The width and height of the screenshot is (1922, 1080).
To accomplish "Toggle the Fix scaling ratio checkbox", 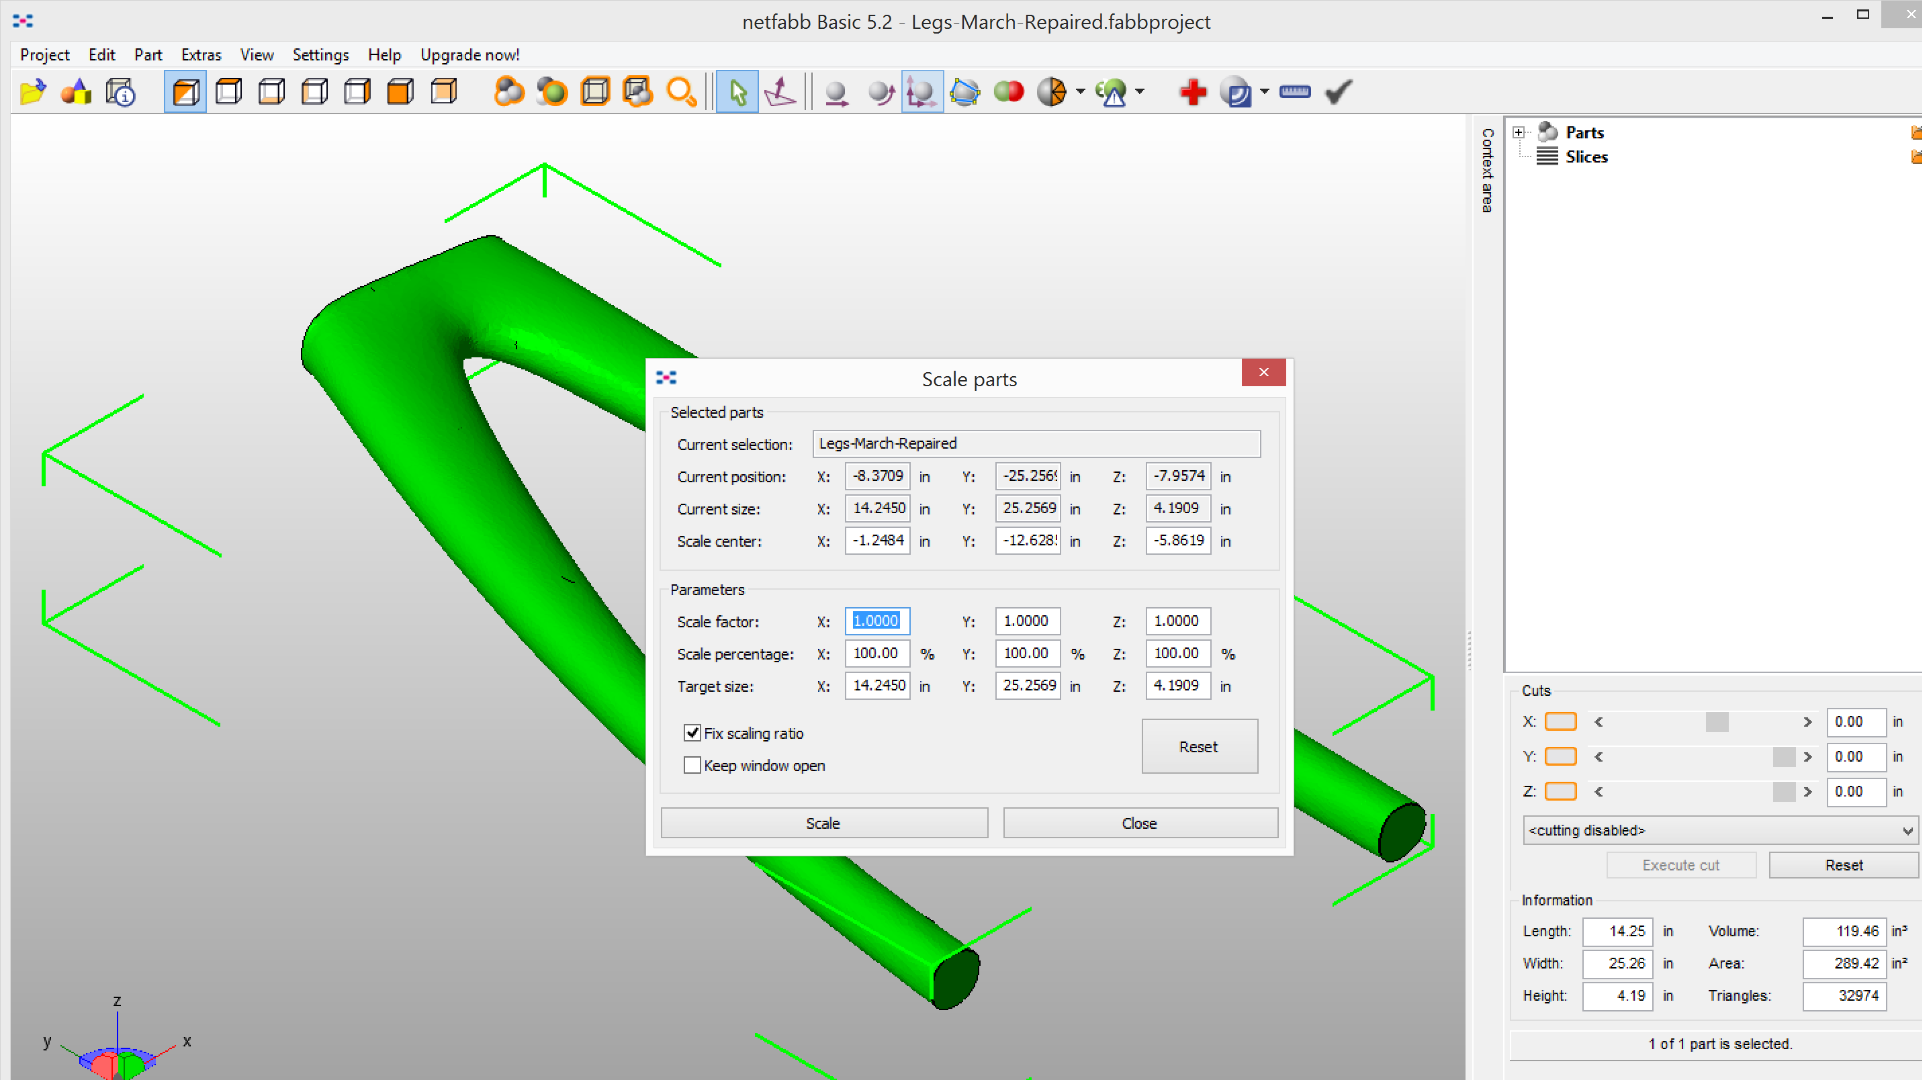I will coord(692,733).
